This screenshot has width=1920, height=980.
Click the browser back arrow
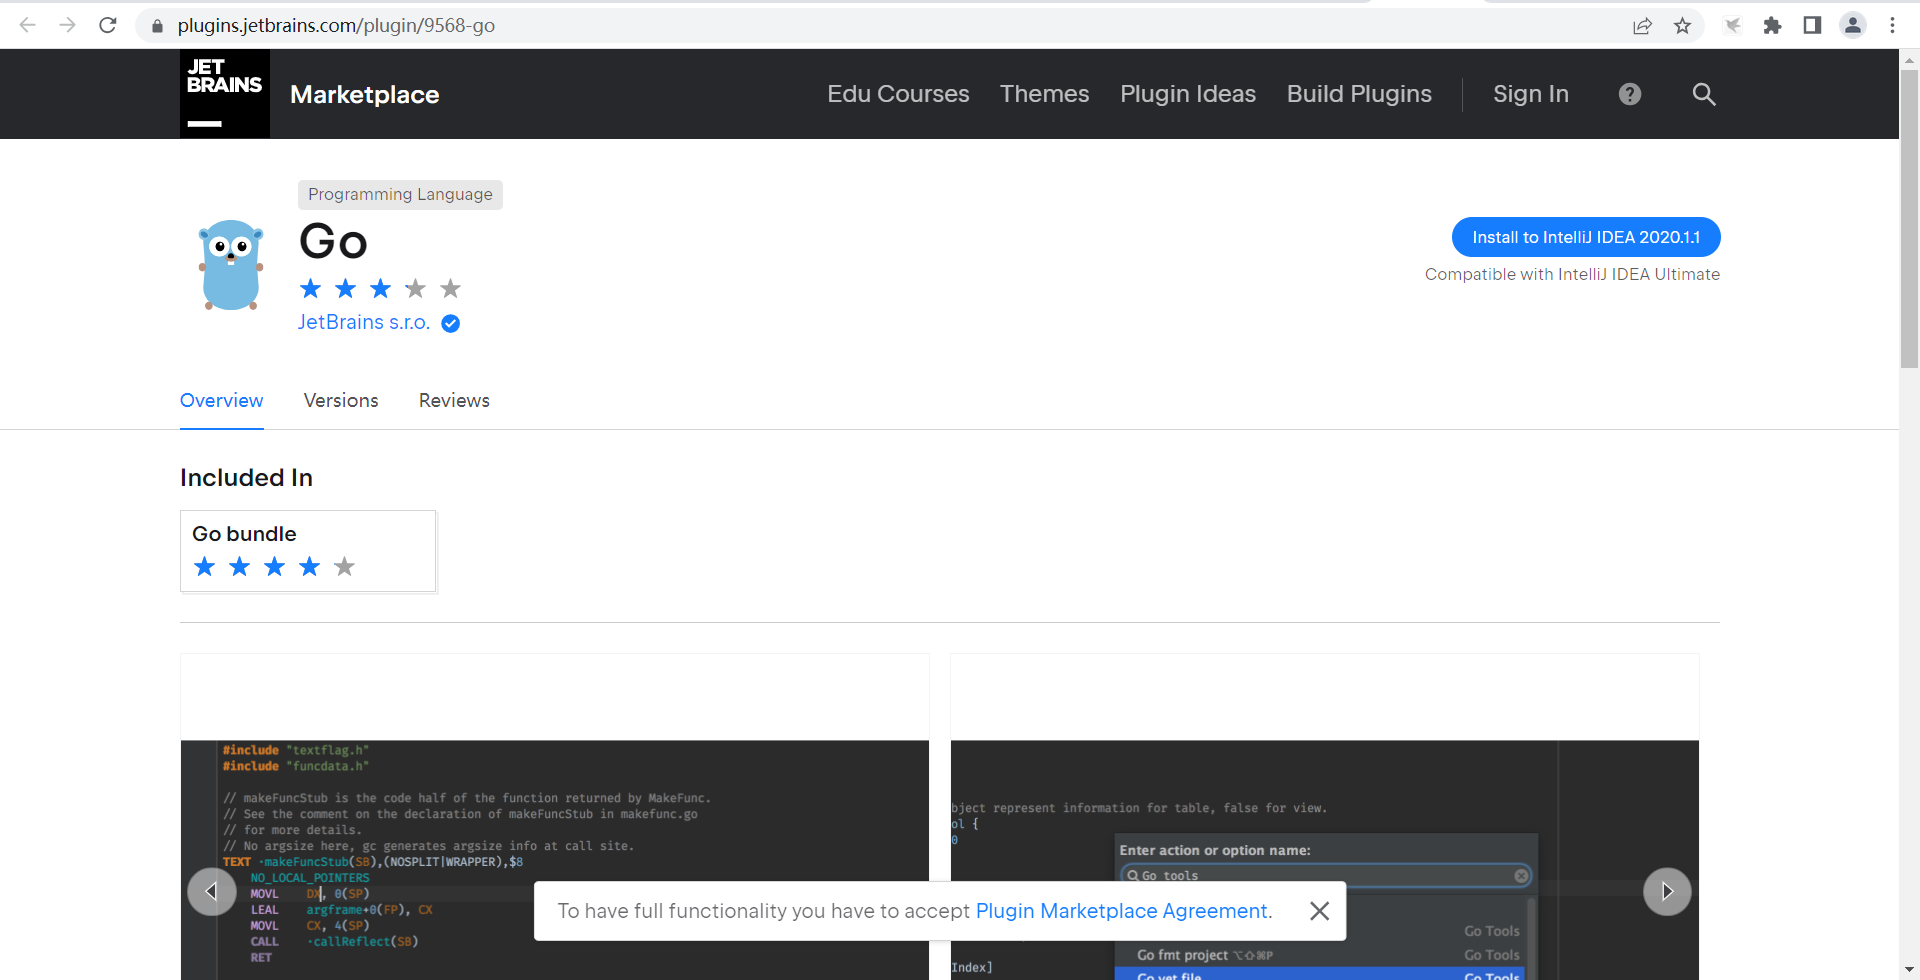coord(28,25)
